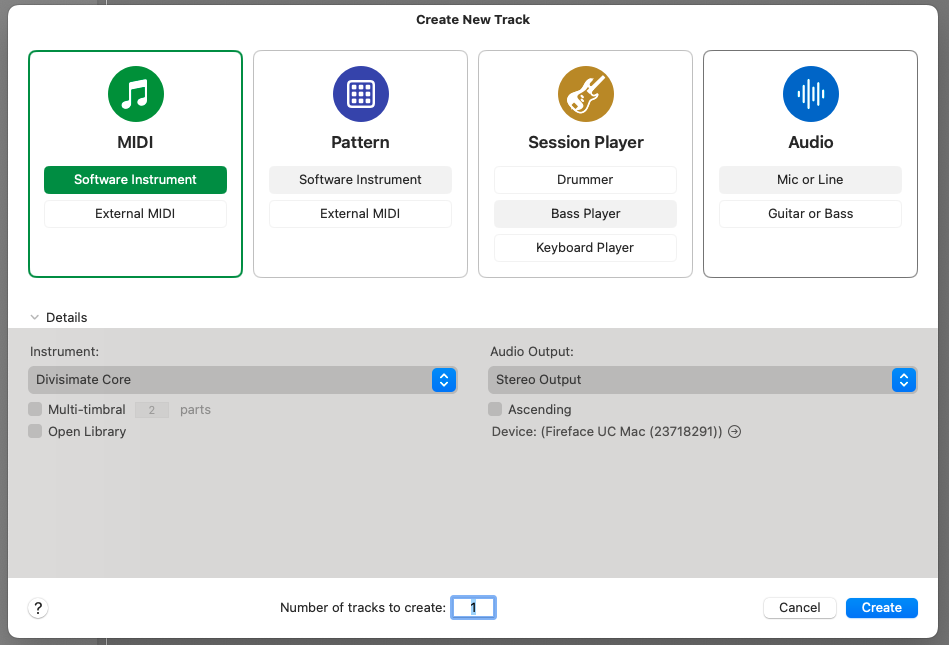
Task: Enable the Multi-timbral checkbox
Action: pyautogui.click(x=36, y=410)
